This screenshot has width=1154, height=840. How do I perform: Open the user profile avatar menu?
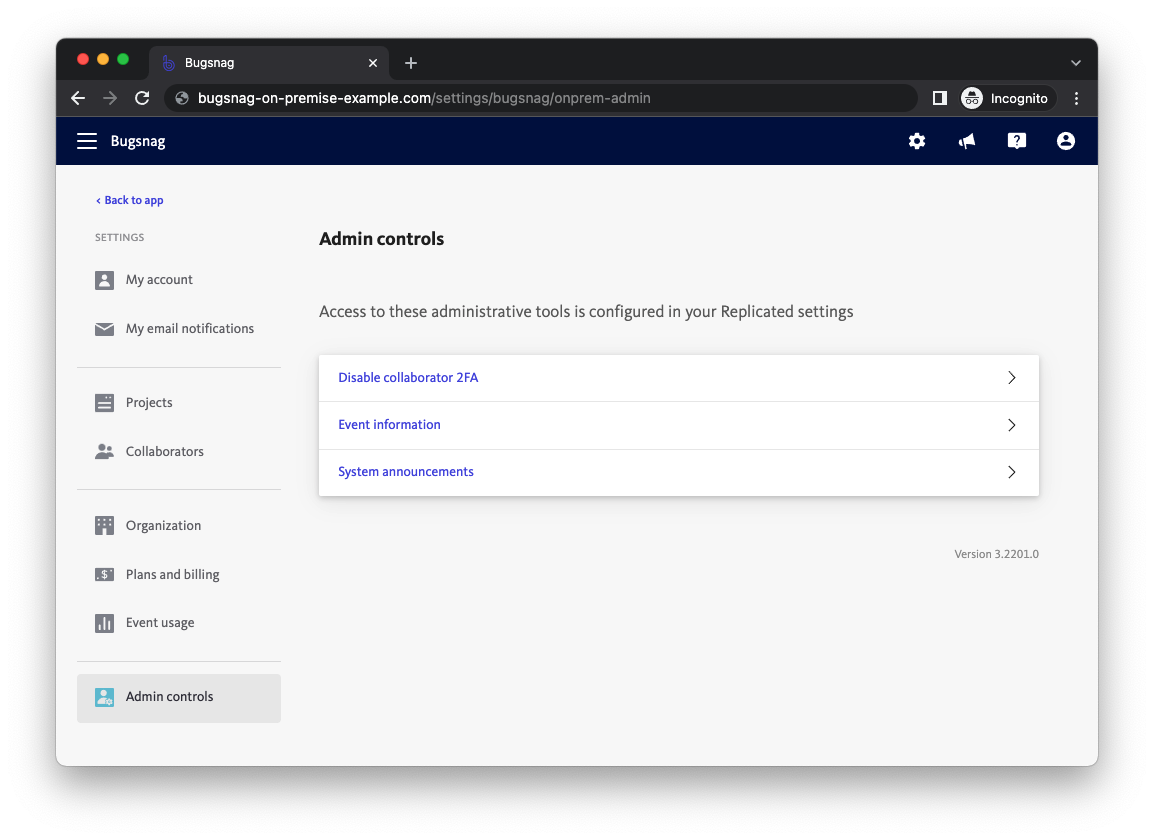1066,141
